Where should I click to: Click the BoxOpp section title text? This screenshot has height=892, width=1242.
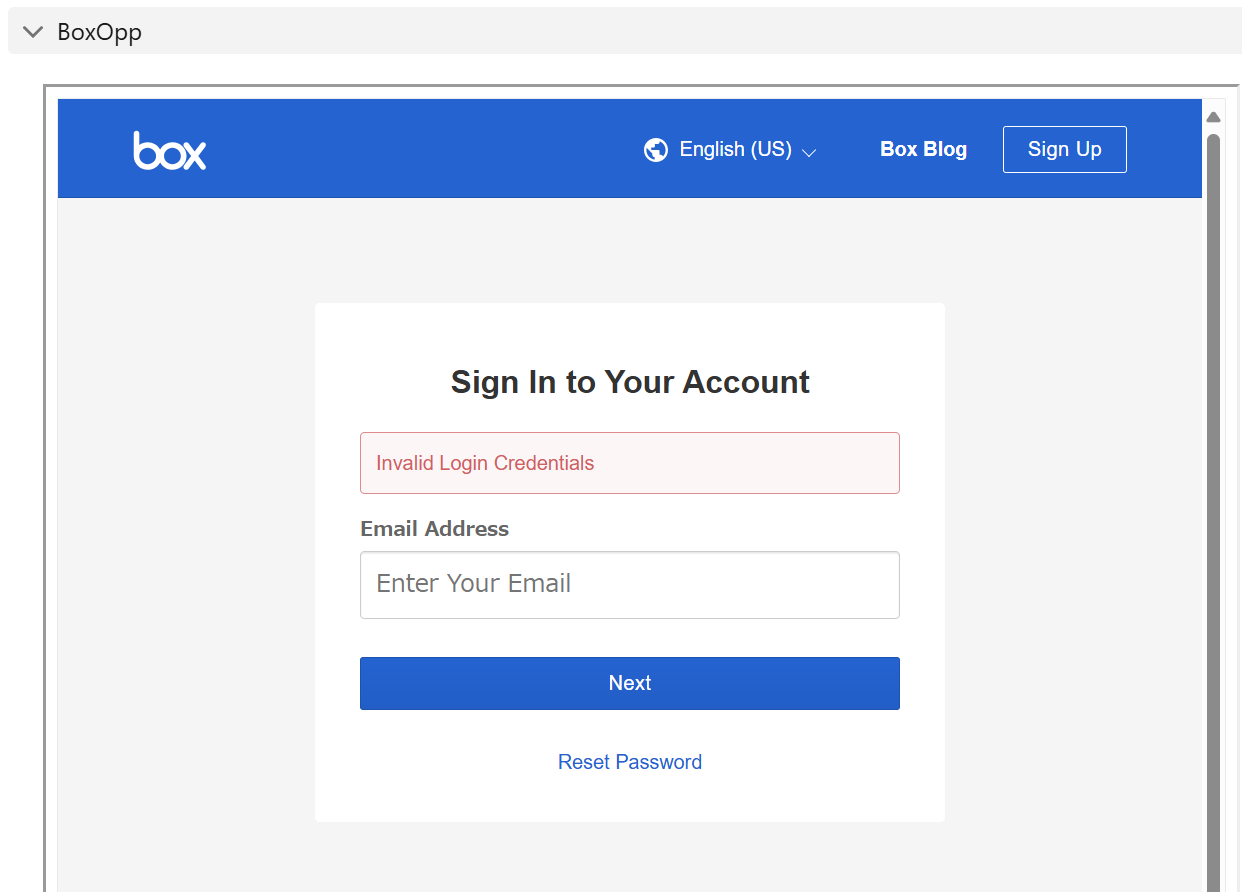pyautogui.click(x=100, y=32)
